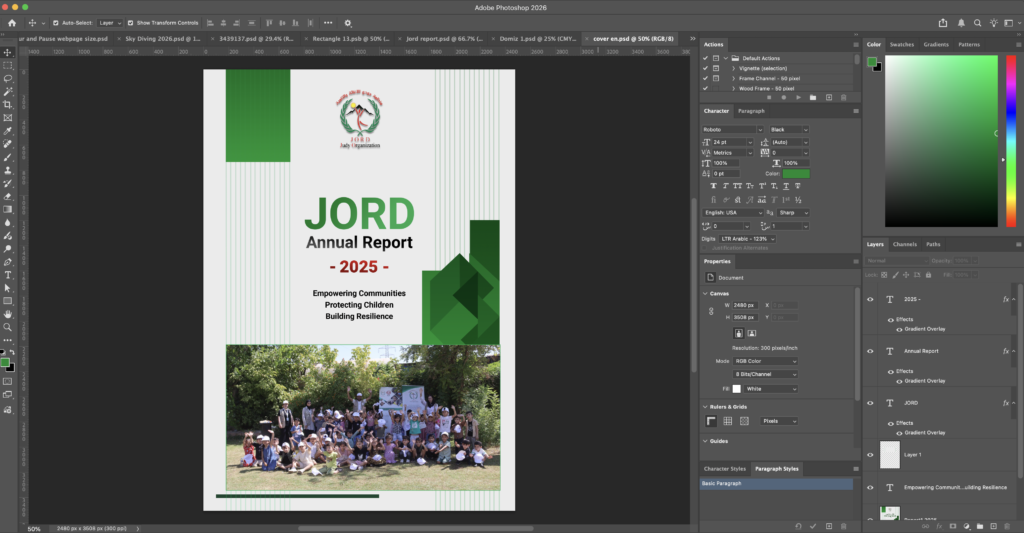1024x533 pixels.
Task: Click the green text Color swatch
Action: coord(797,174)
